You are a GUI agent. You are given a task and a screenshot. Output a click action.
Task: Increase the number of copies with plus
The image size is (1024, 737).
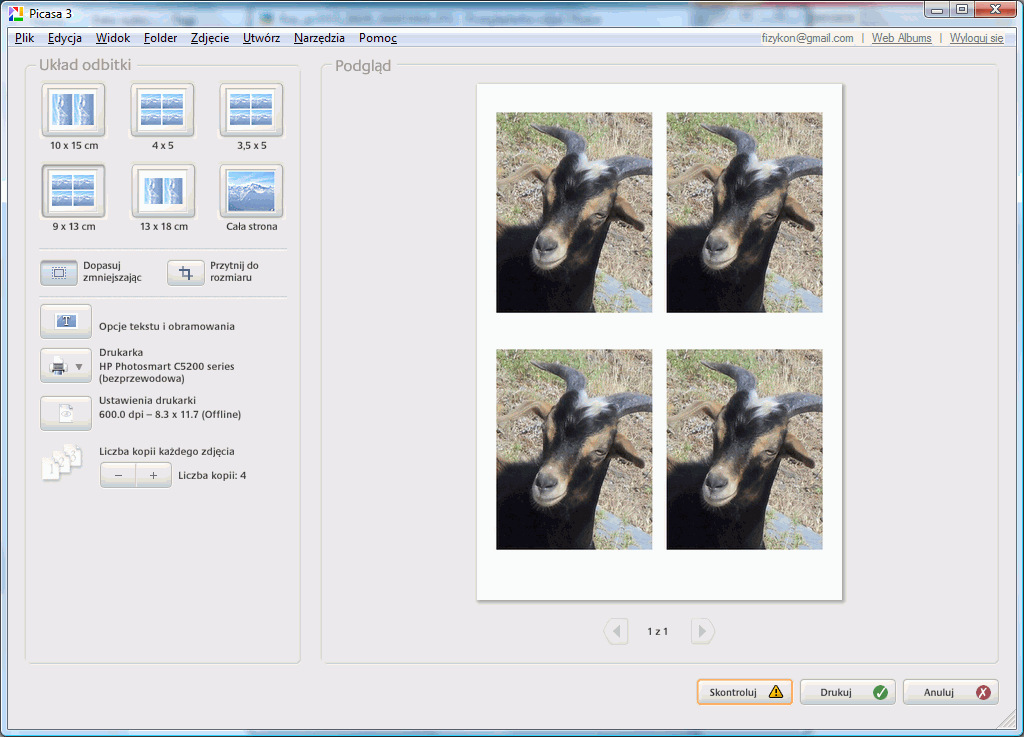pos(154,476)
